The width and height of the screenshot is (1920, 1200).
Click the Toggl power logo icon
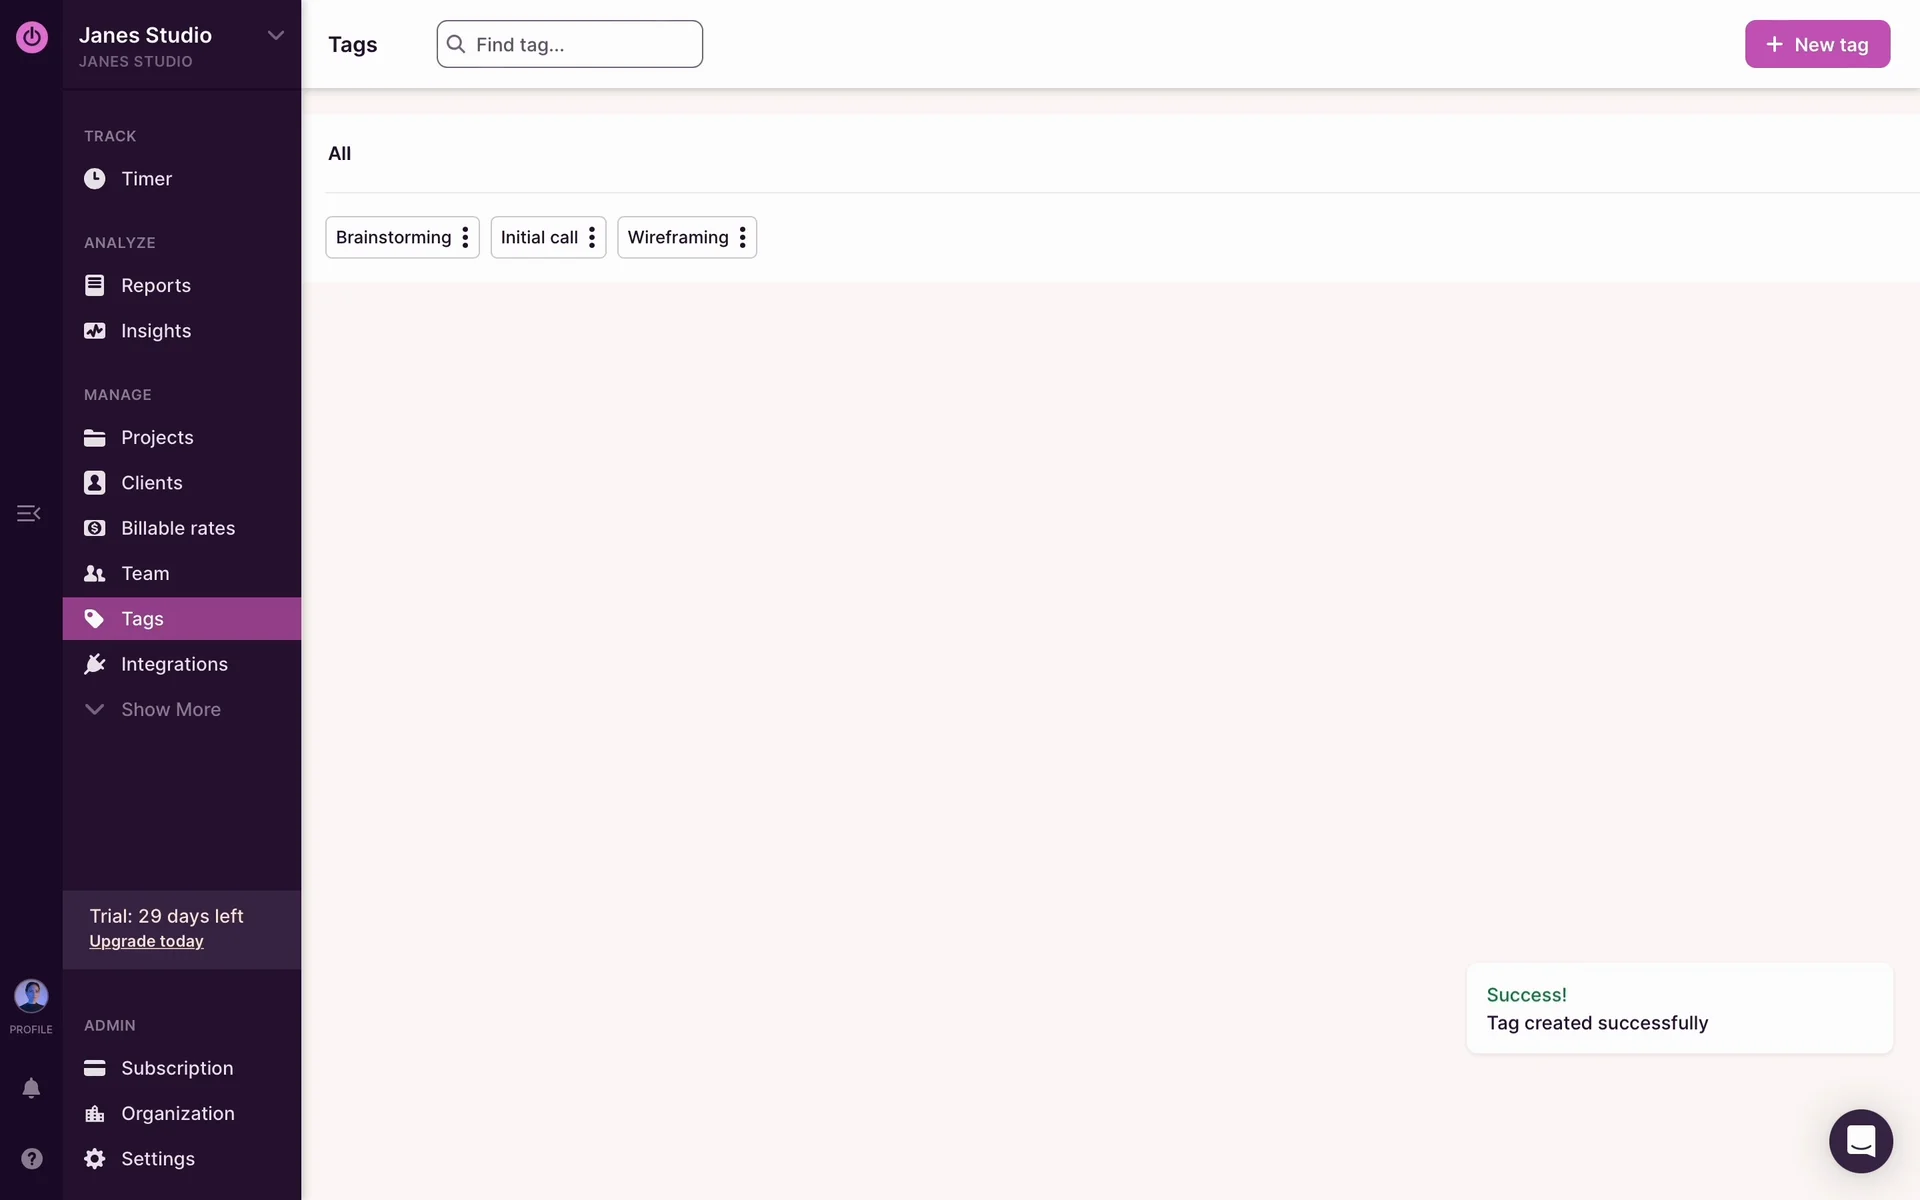pyautogui.click(x=31, y=37)
